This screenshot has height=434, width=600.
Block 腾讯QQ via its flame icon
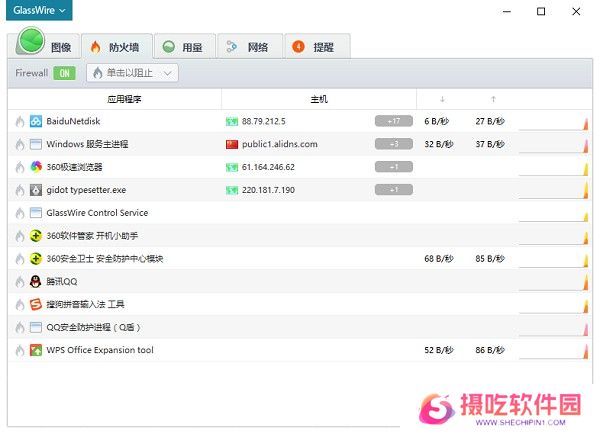pos(20,282)
